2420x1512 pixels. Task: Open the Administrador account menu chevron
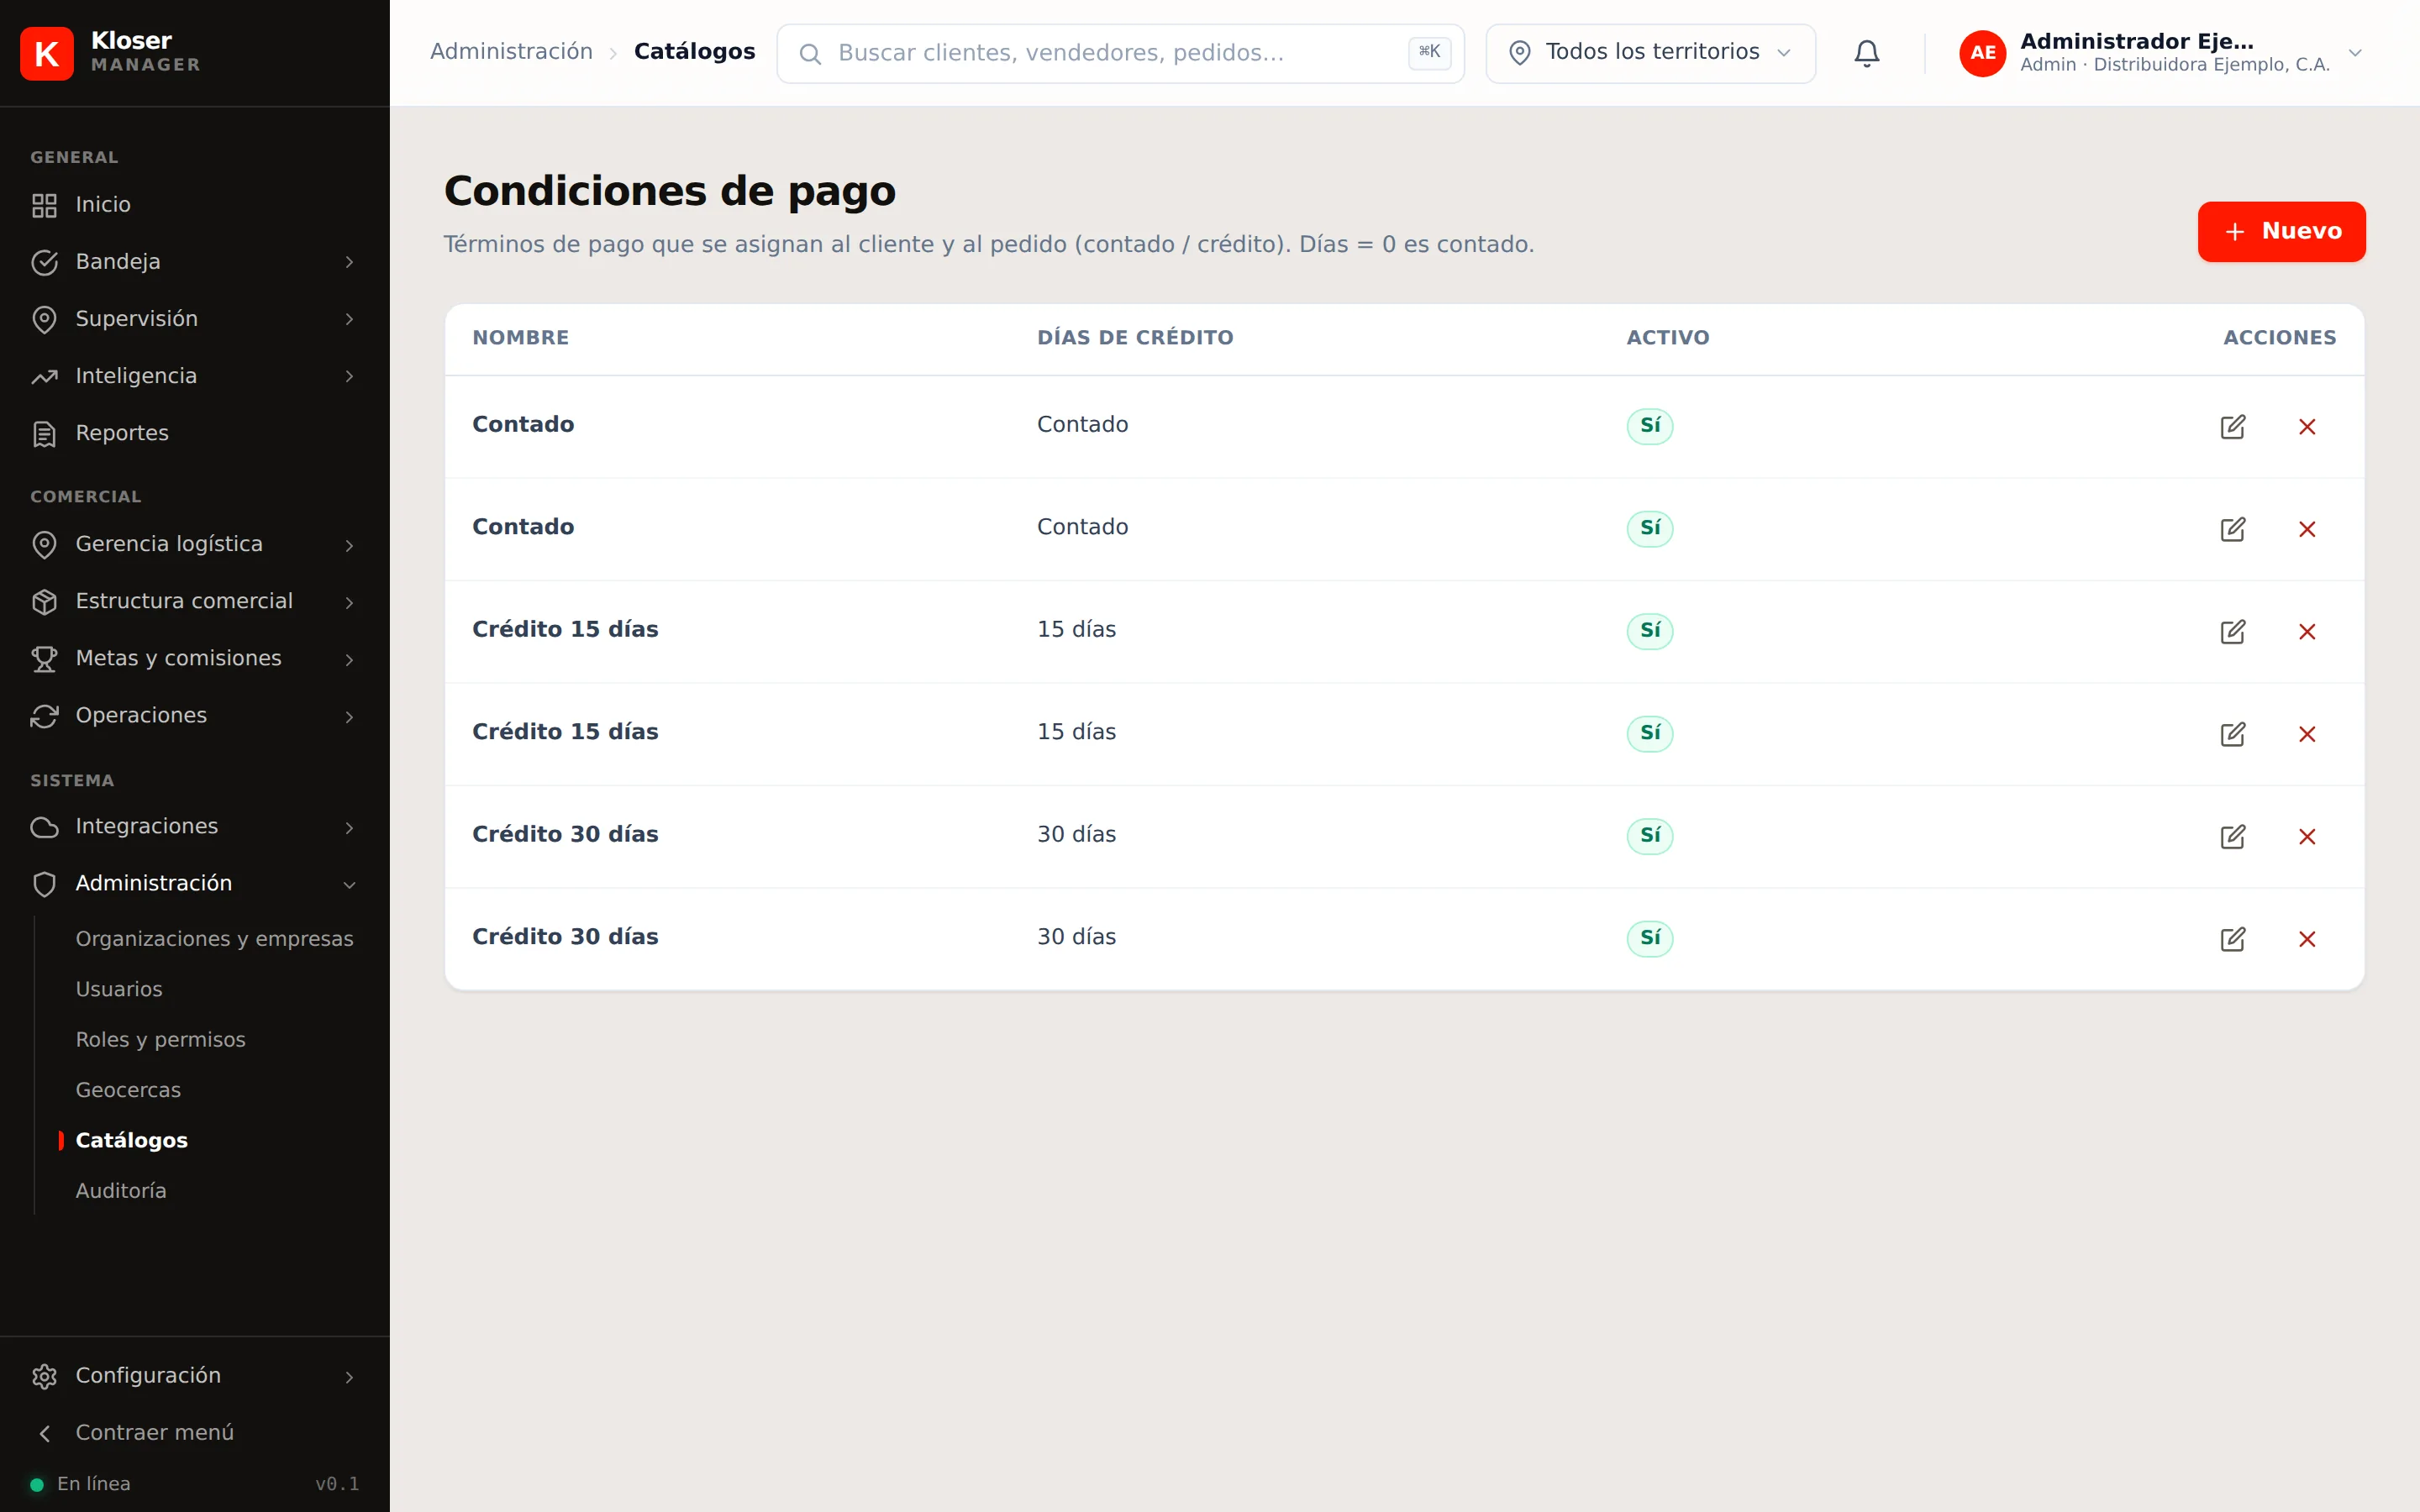2354,53
